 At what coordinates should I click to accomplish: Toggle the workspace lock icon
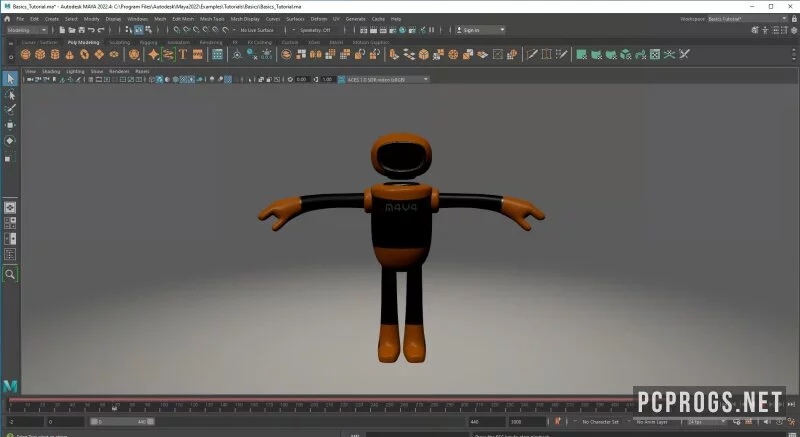[794, 19]
